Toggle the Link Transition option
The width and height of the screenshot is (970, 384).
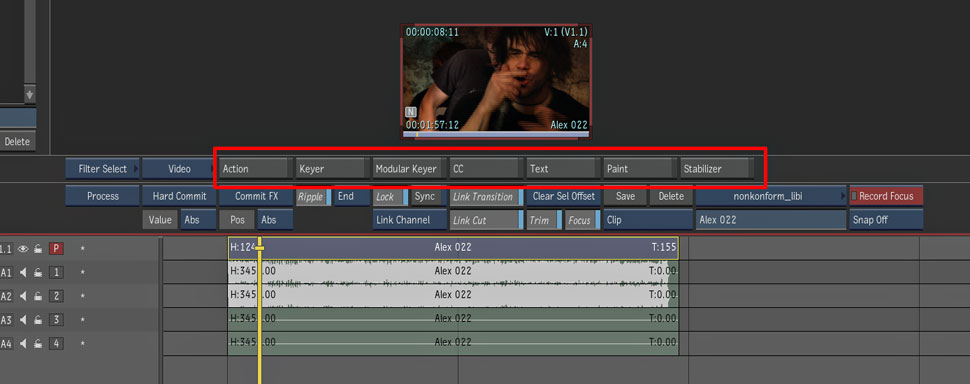486,197
